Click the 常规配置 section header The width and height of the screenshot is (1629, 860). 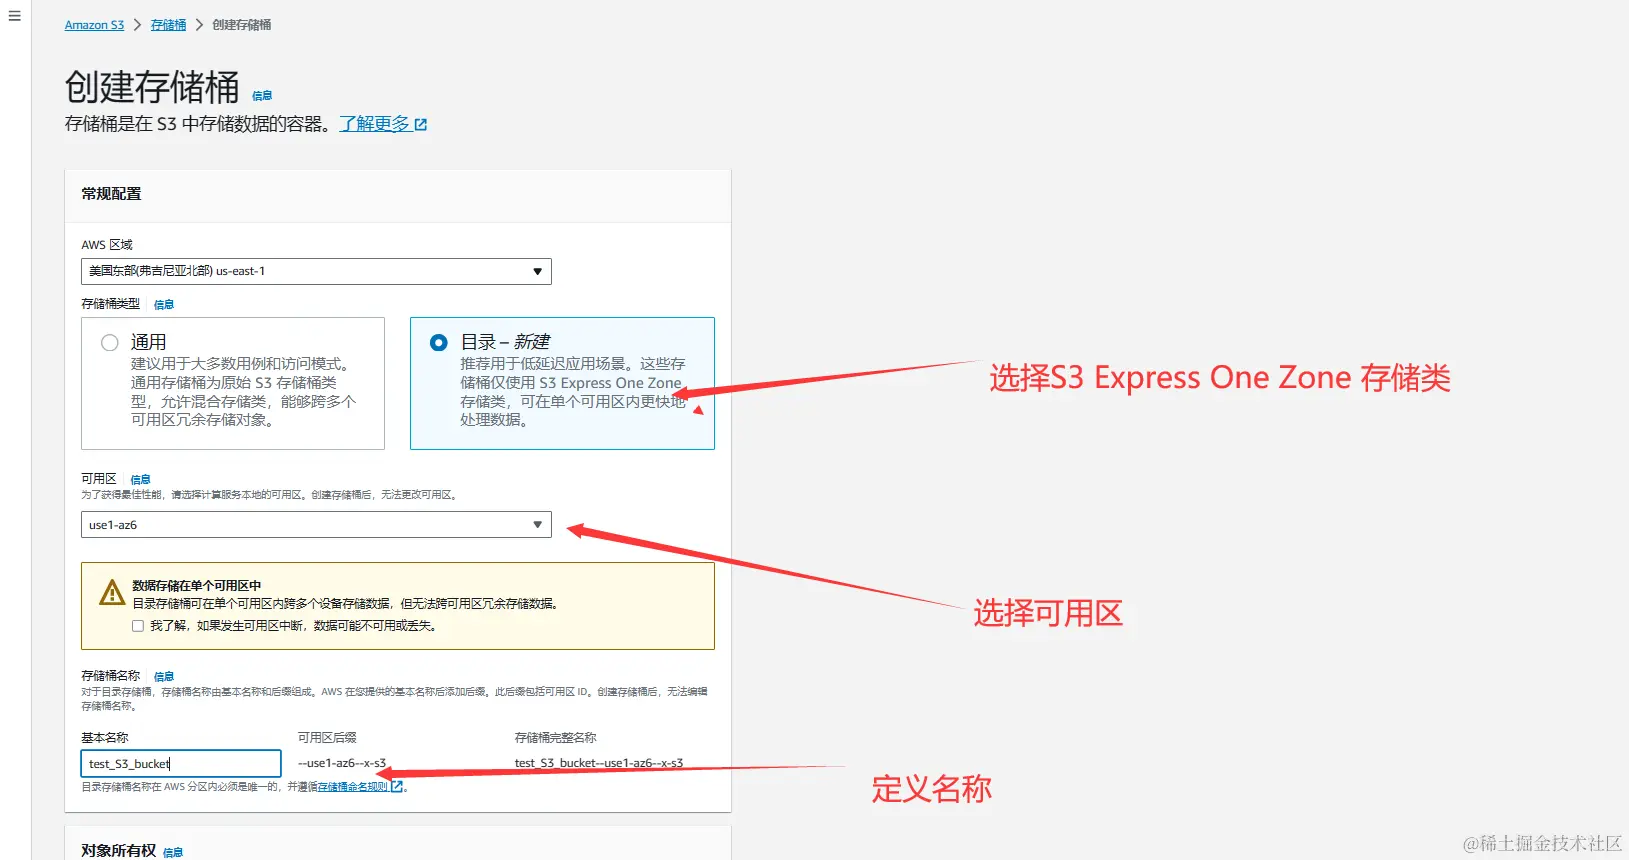[x=111, y=194]
